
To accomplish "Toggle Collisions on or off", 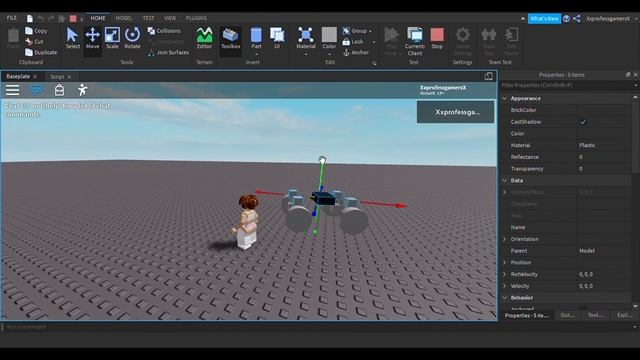I will (164, 31).
